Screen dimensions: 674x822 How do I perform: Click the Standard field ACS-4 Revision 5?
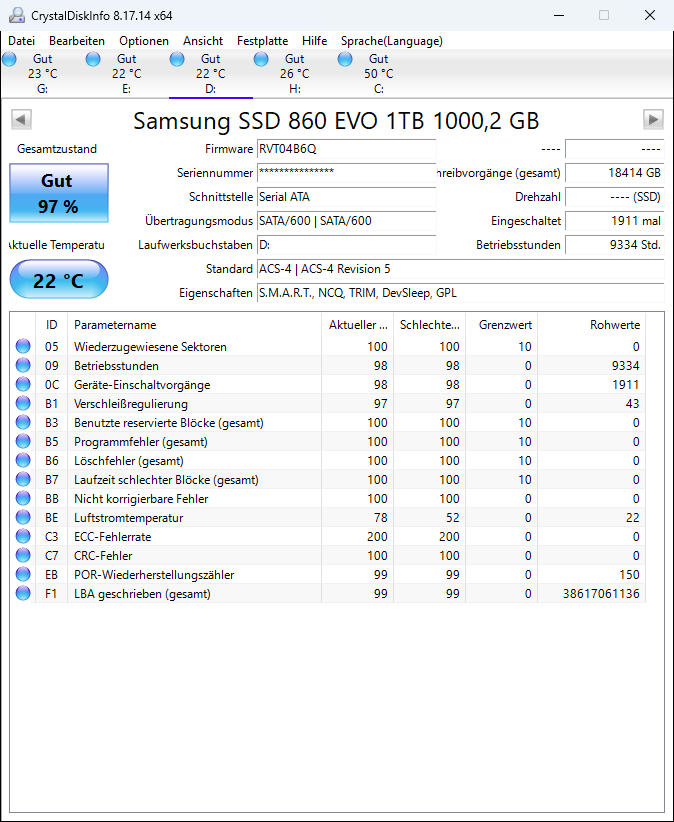[x=461, y=269]
